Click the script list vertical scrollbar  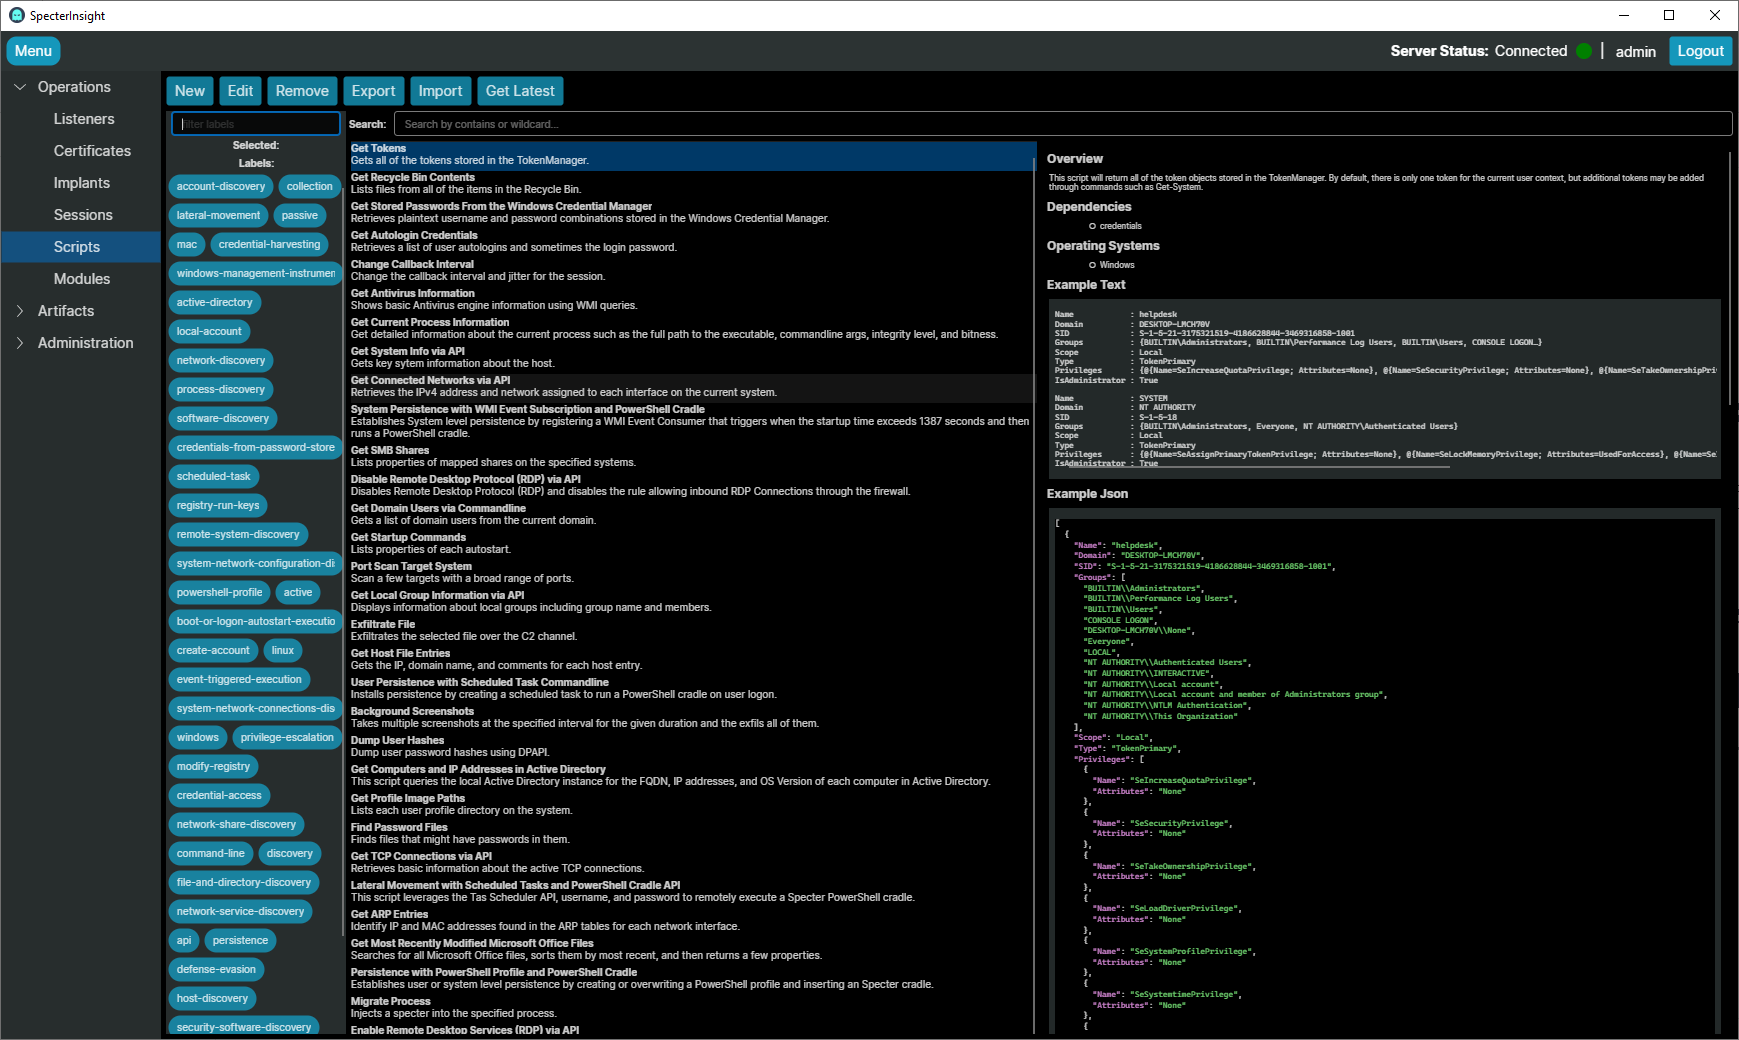pos(1035,588)
